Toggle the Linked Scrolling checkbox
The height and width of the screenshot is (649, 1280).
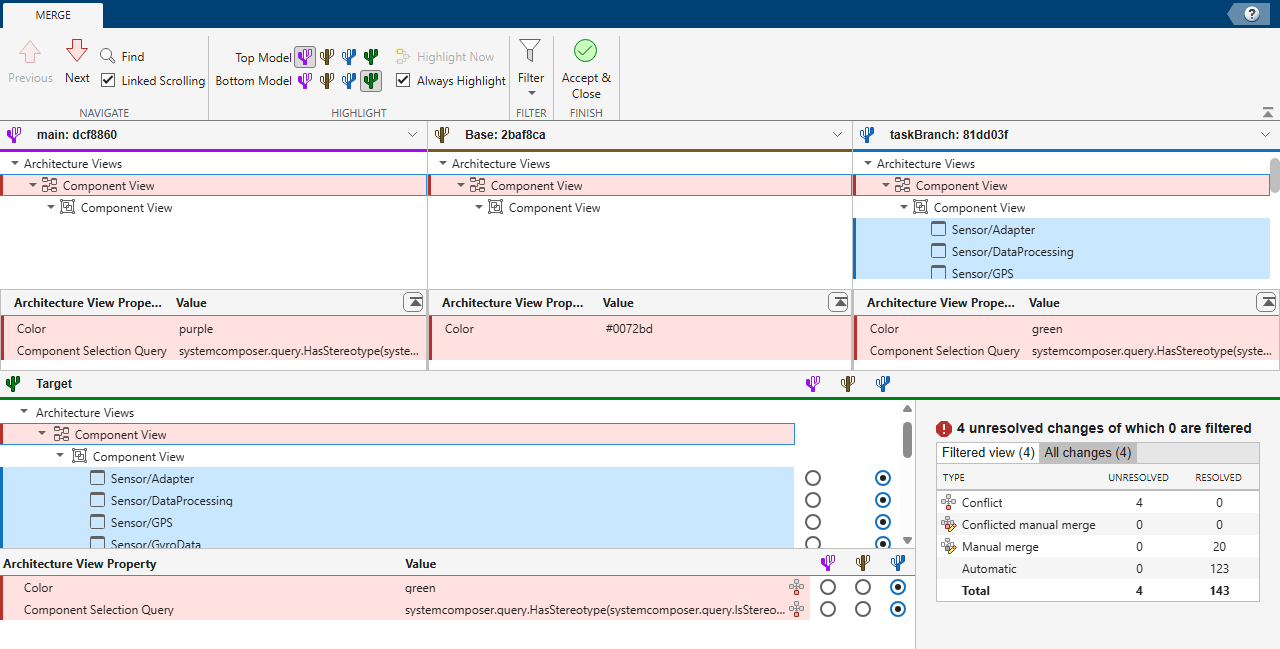tap(108, 80)
